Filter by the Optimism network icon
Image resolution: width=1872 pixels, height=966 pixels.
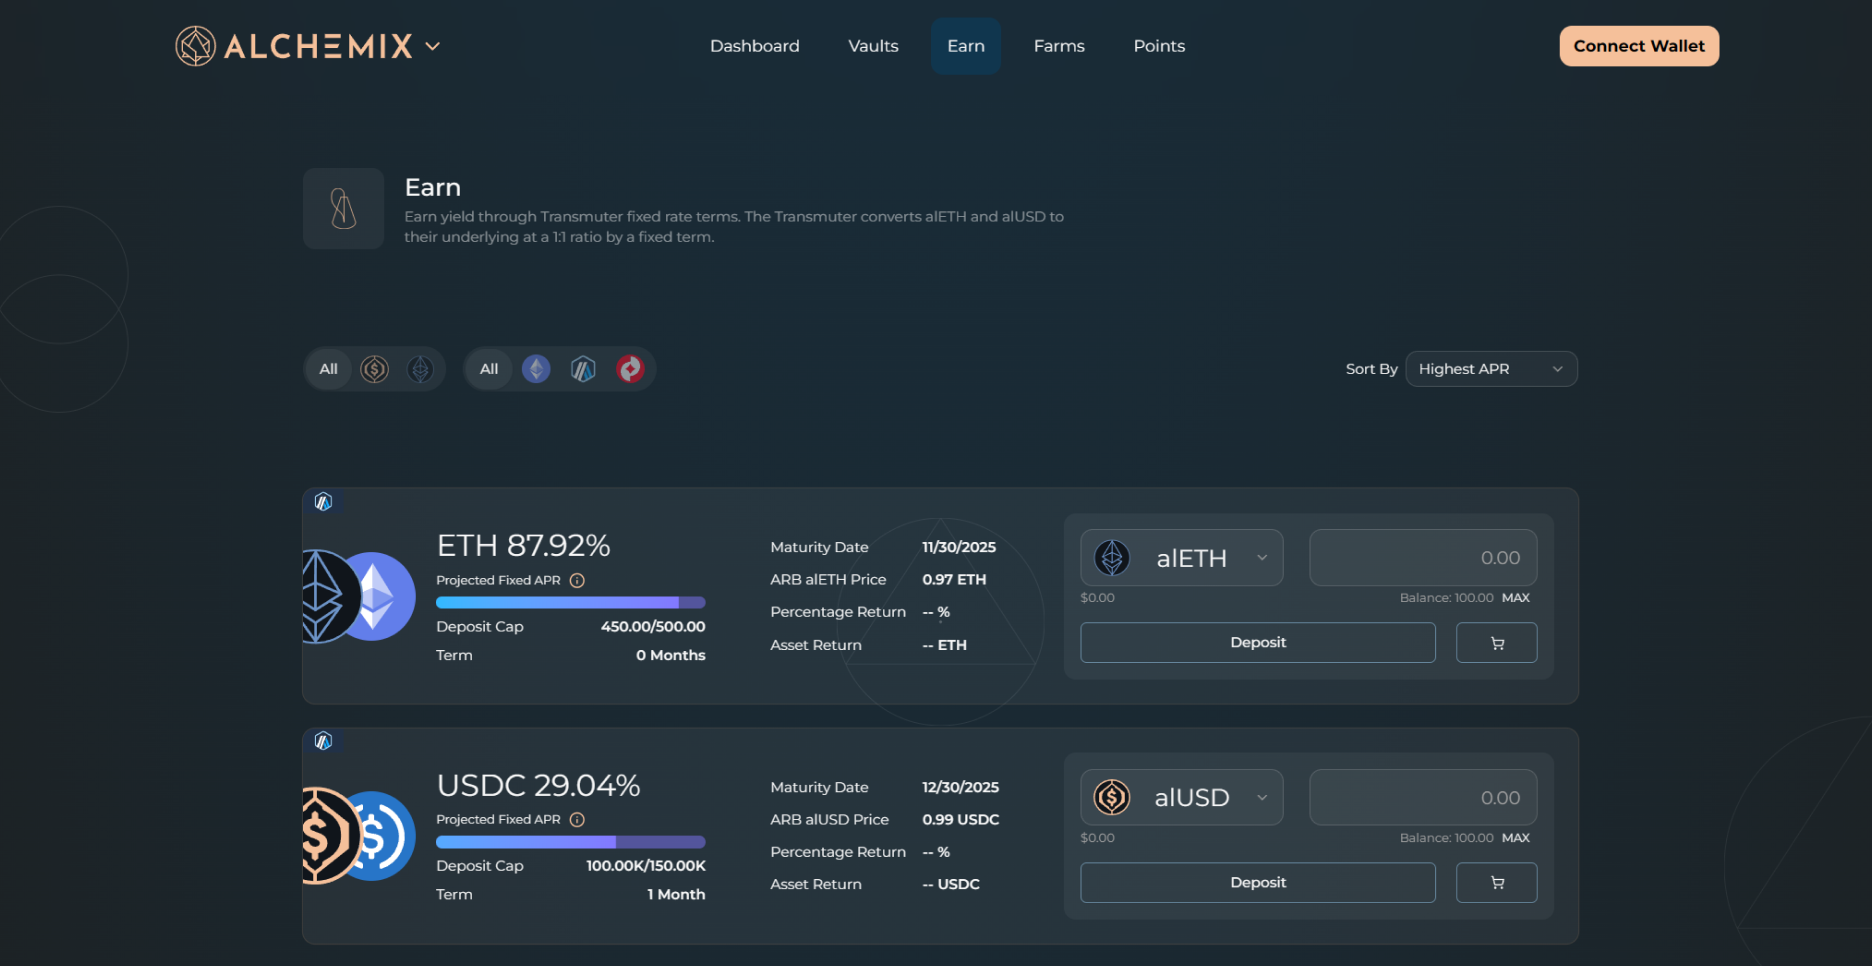click(x=631, y=368)
